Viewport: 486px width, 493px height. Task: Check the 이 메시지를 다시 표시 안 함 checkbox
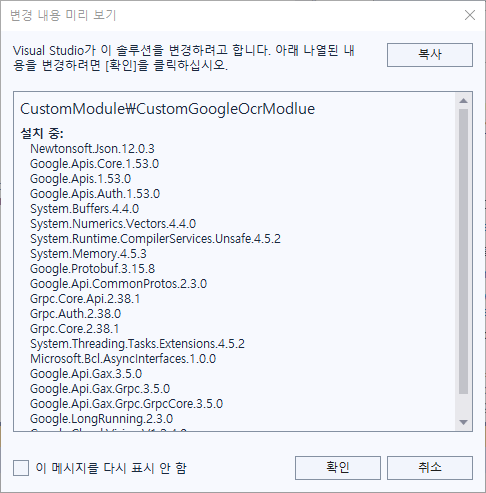click(21, 468)
